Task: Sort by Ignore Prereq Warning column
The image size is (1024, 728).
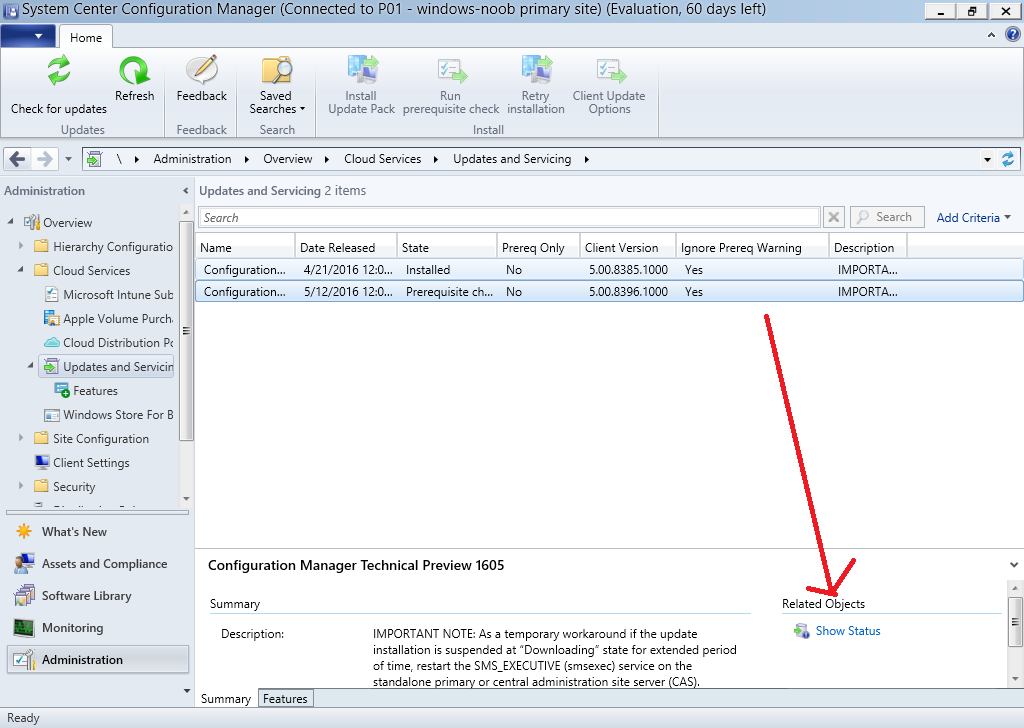Action: [x=752, y=247]
